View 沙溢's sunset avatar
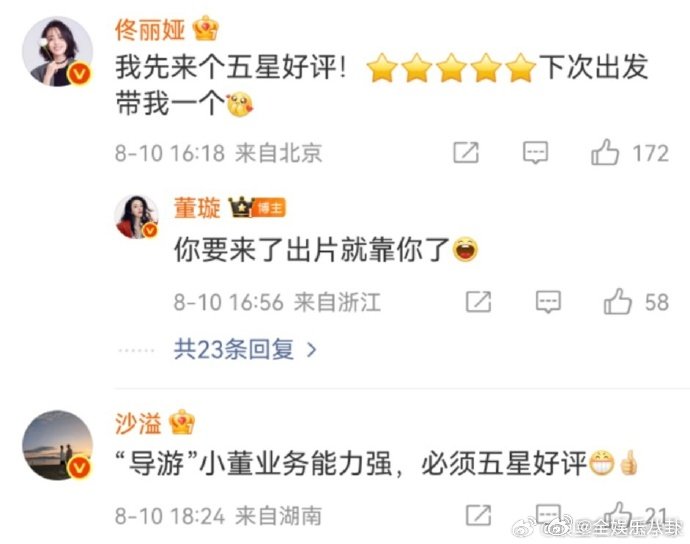690x544 pixels. [x=57, y=445]
